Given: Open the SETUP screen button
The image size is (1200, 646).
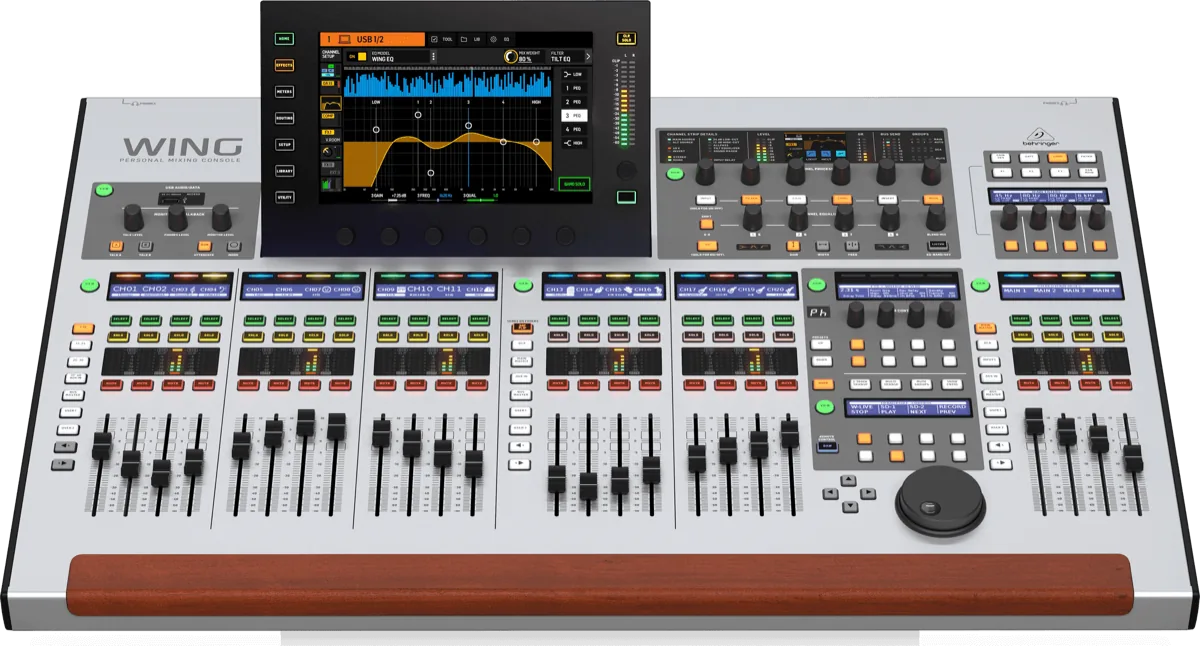Looking at the screenshot, I should (284, 145).
